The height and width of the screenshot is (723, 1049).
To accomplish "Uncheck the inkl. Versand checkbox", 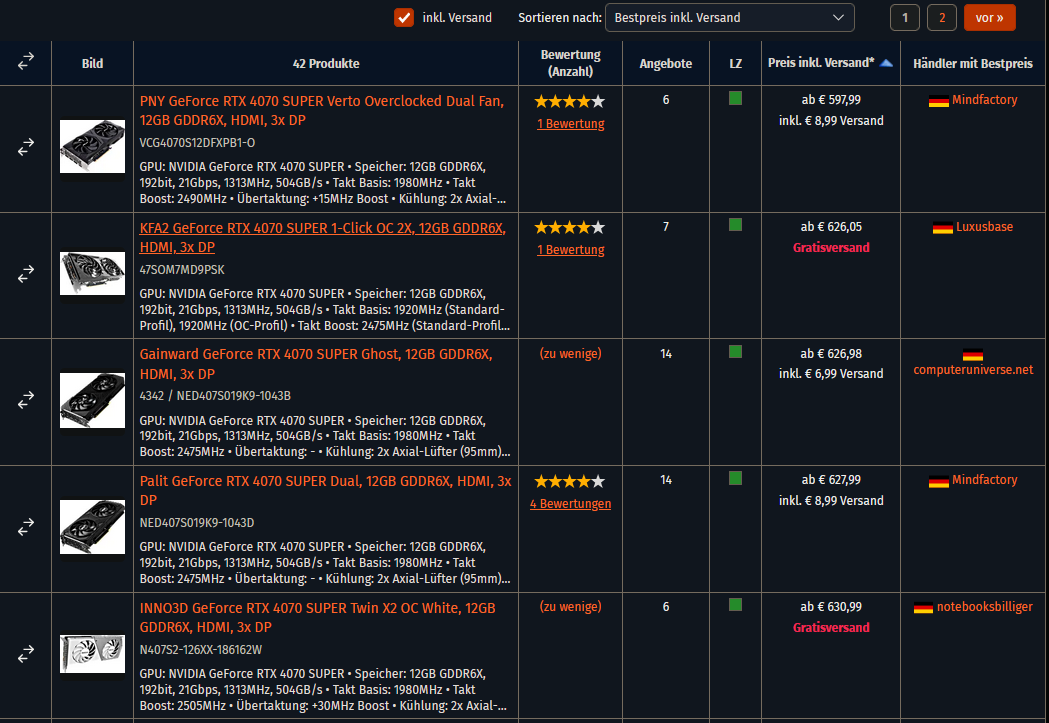I will (x=403, y=17).
